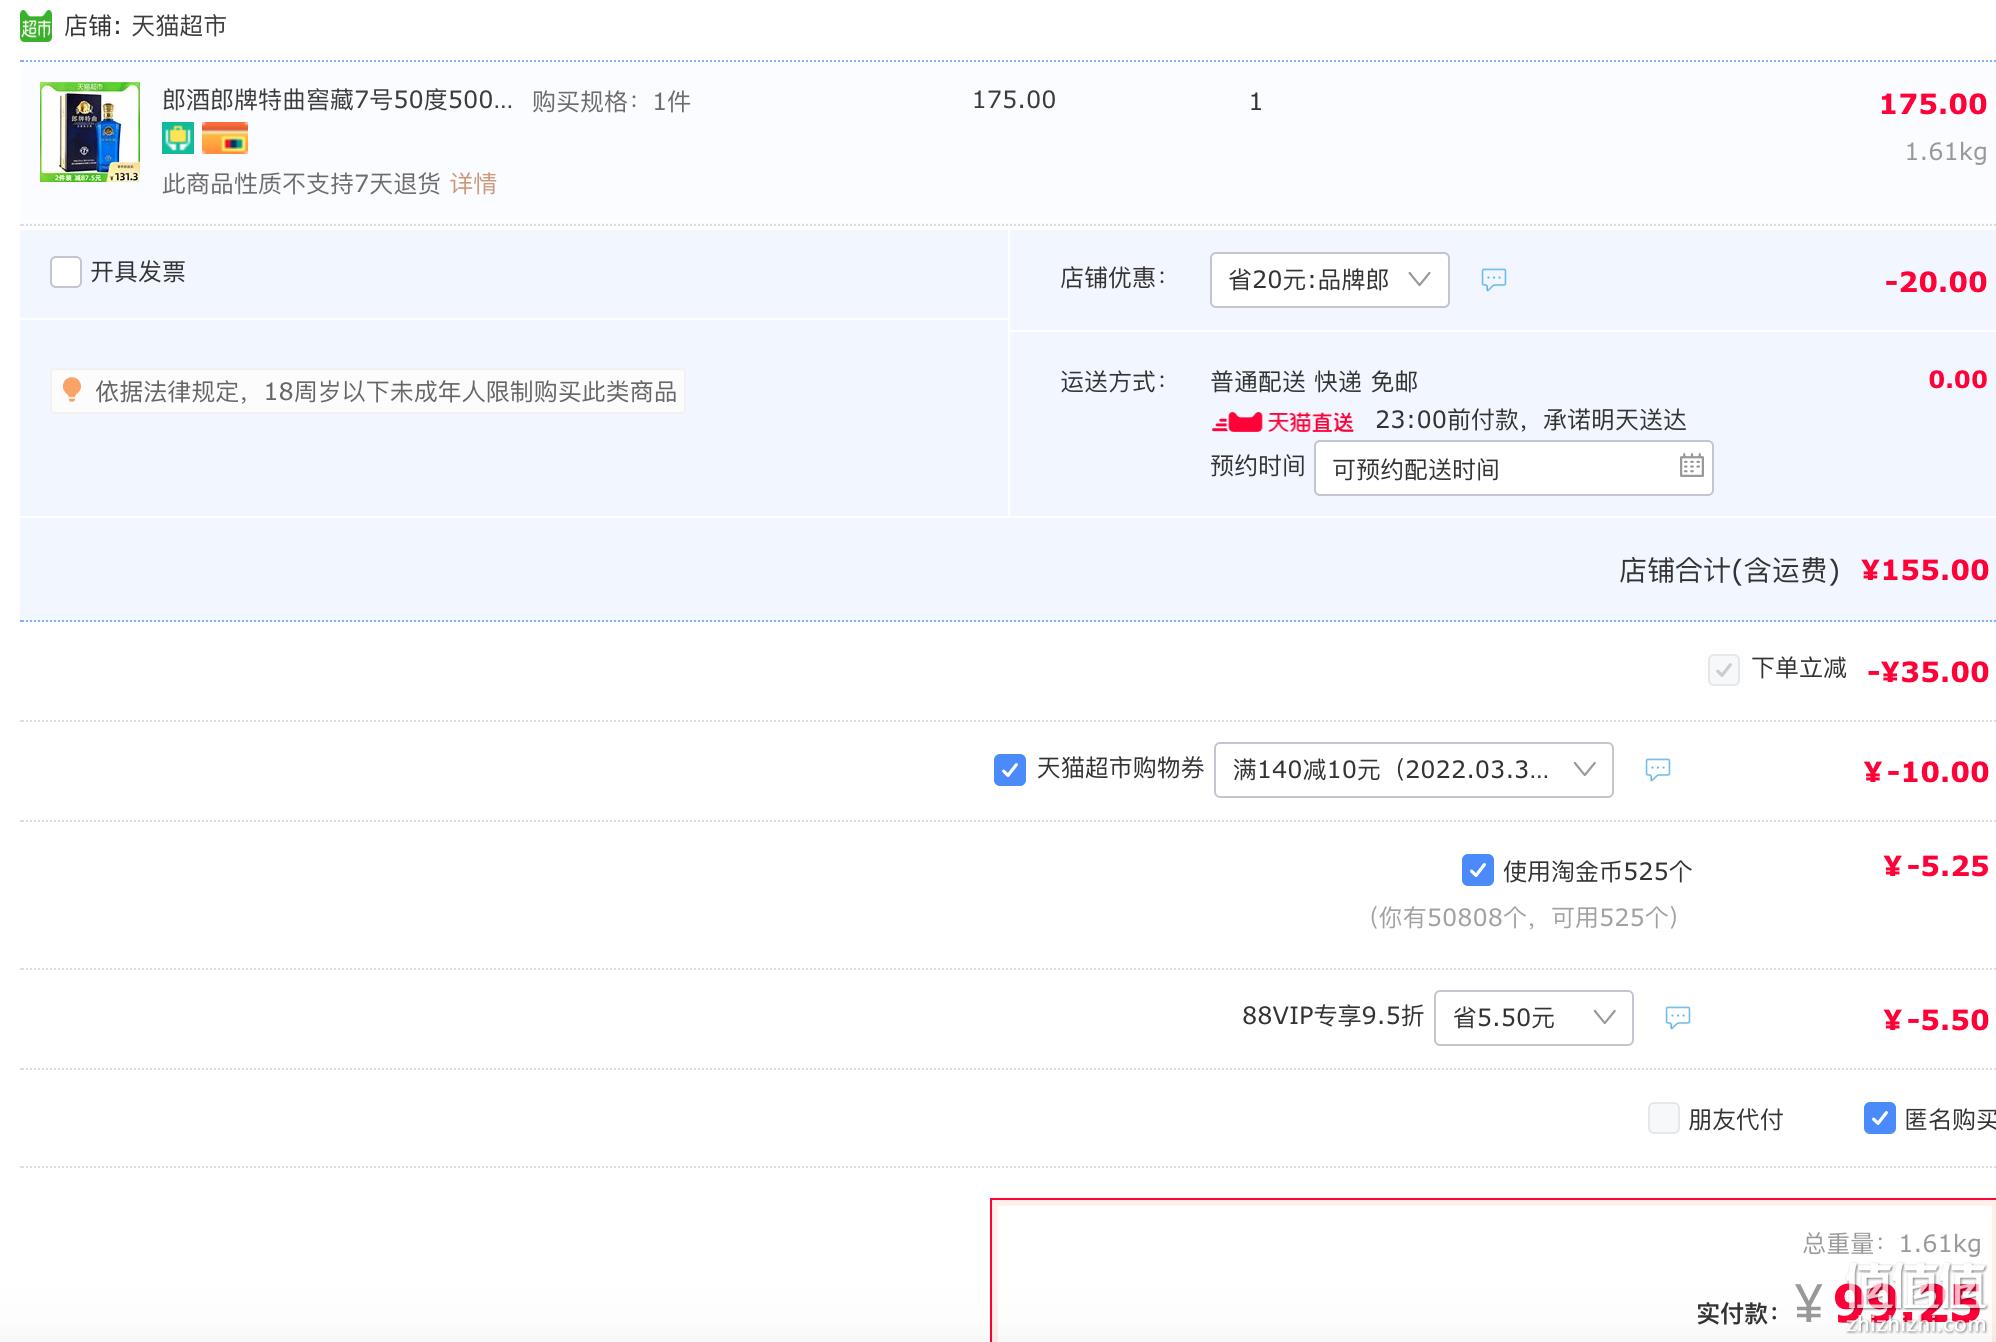Uncheck 使用淘金币525个 checkbox
The width and height of the screenshot is (1996, 1342).
tap(1477, 870)
